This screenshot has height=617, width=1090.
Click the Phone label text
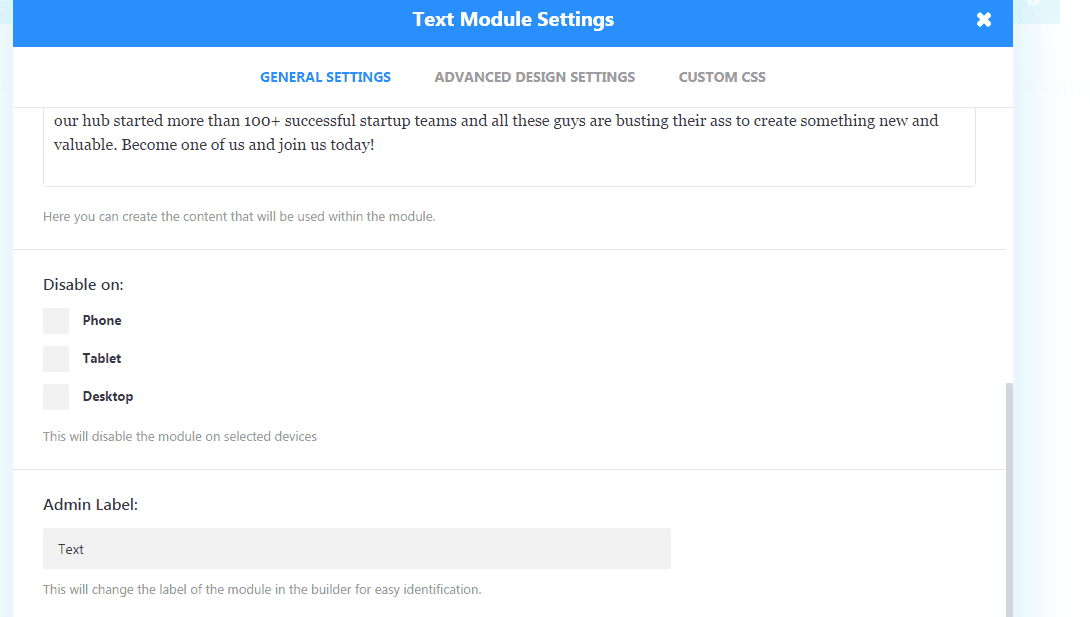pos(102,321)
